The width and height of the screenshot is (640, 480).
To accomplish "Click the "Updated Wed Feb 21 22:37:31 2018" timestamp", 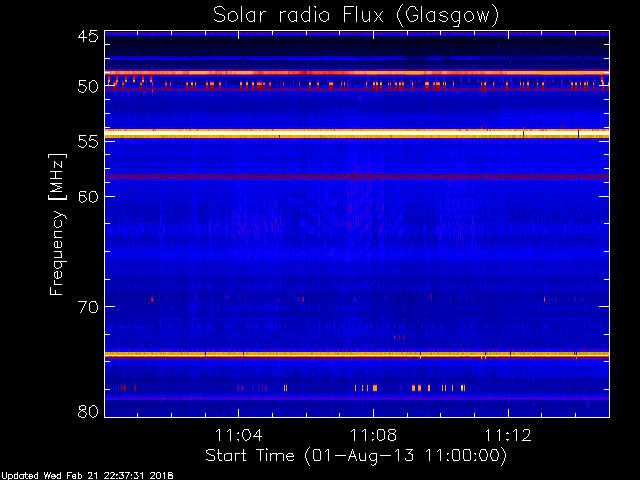I will click(87, 476).
